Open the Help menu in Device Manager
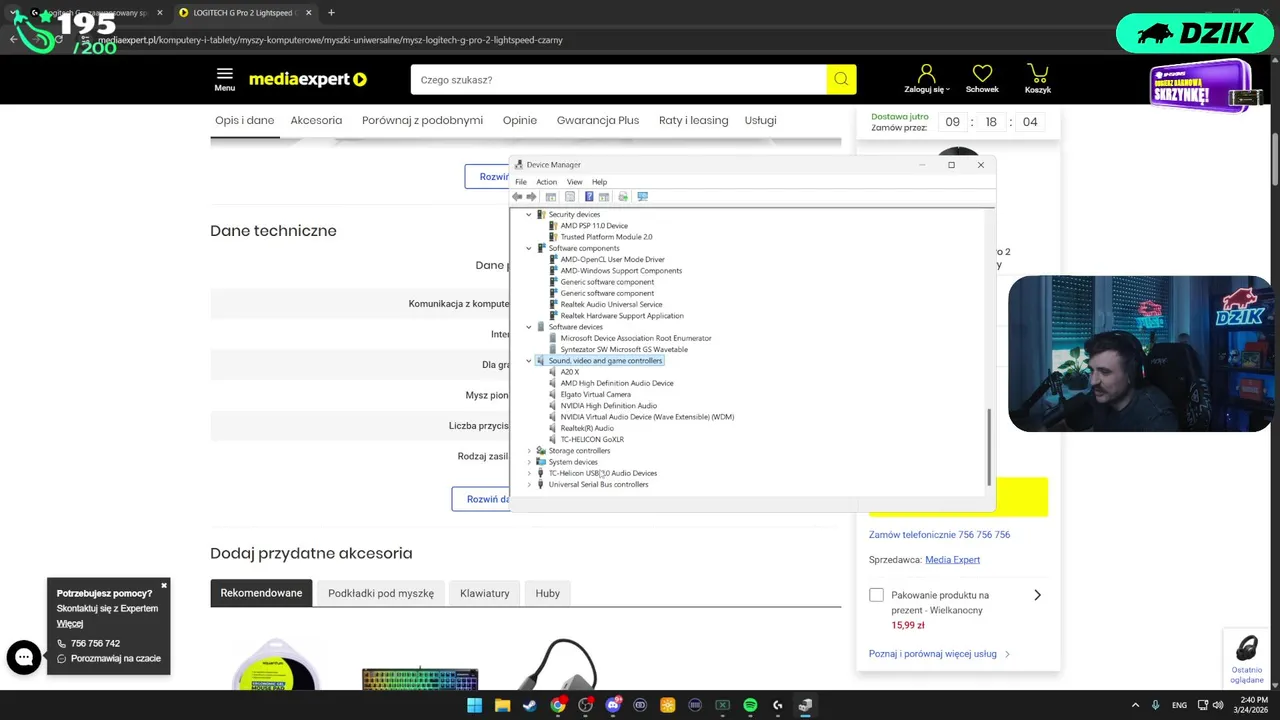 click(x=599, y=182)
